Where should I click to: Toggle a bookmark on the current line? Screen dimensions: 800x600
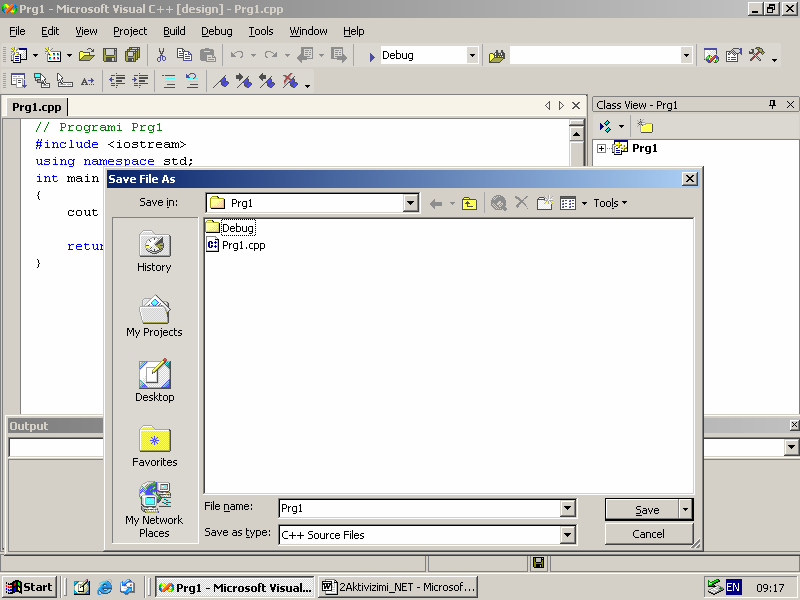coord(221,81)
